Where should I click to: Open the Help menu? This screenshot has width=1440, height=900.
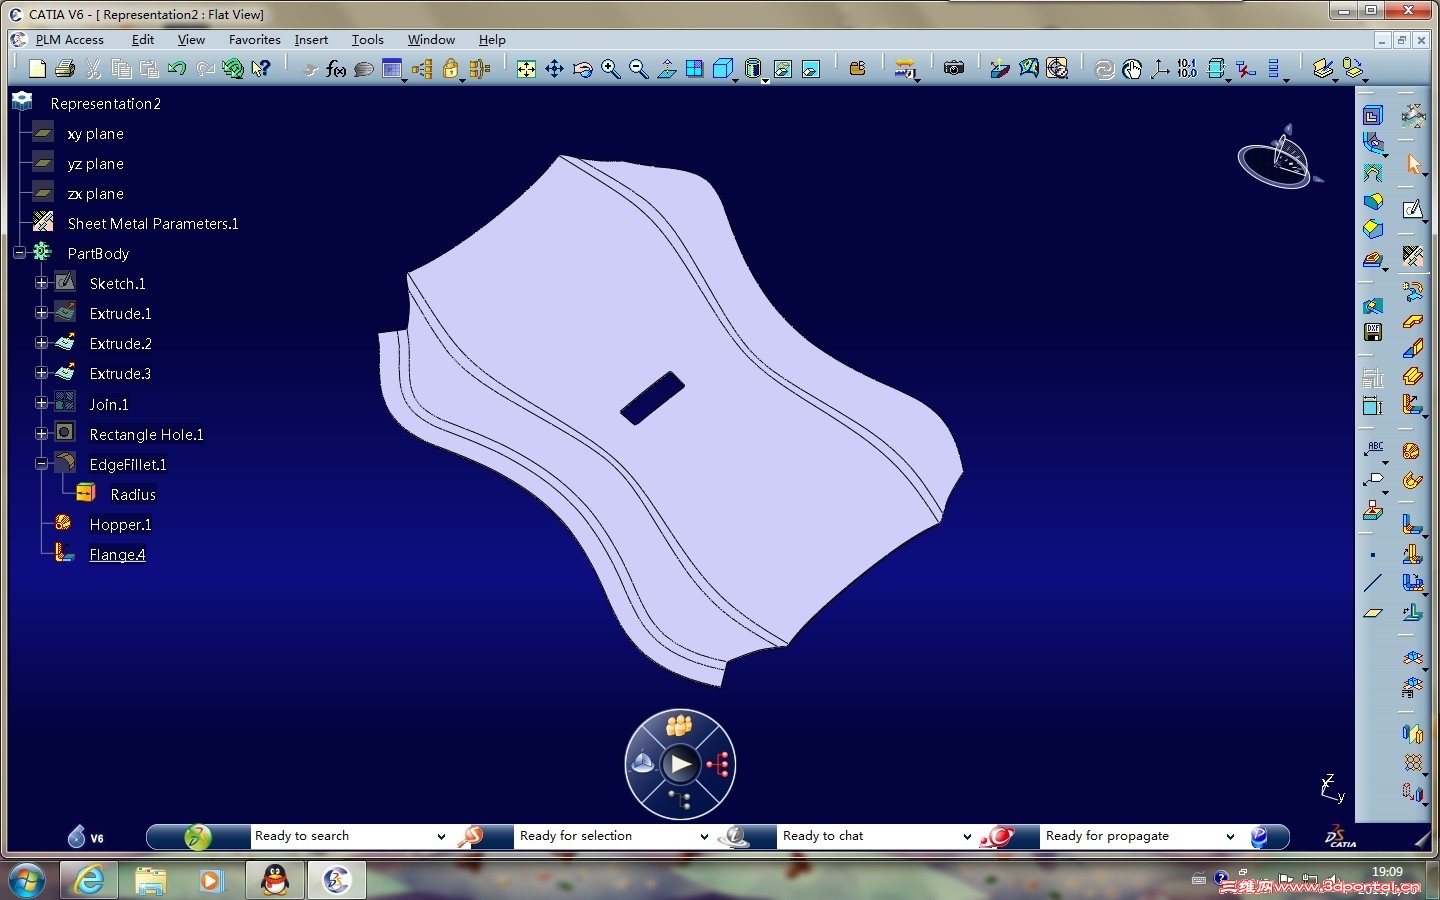click(492, 40)
